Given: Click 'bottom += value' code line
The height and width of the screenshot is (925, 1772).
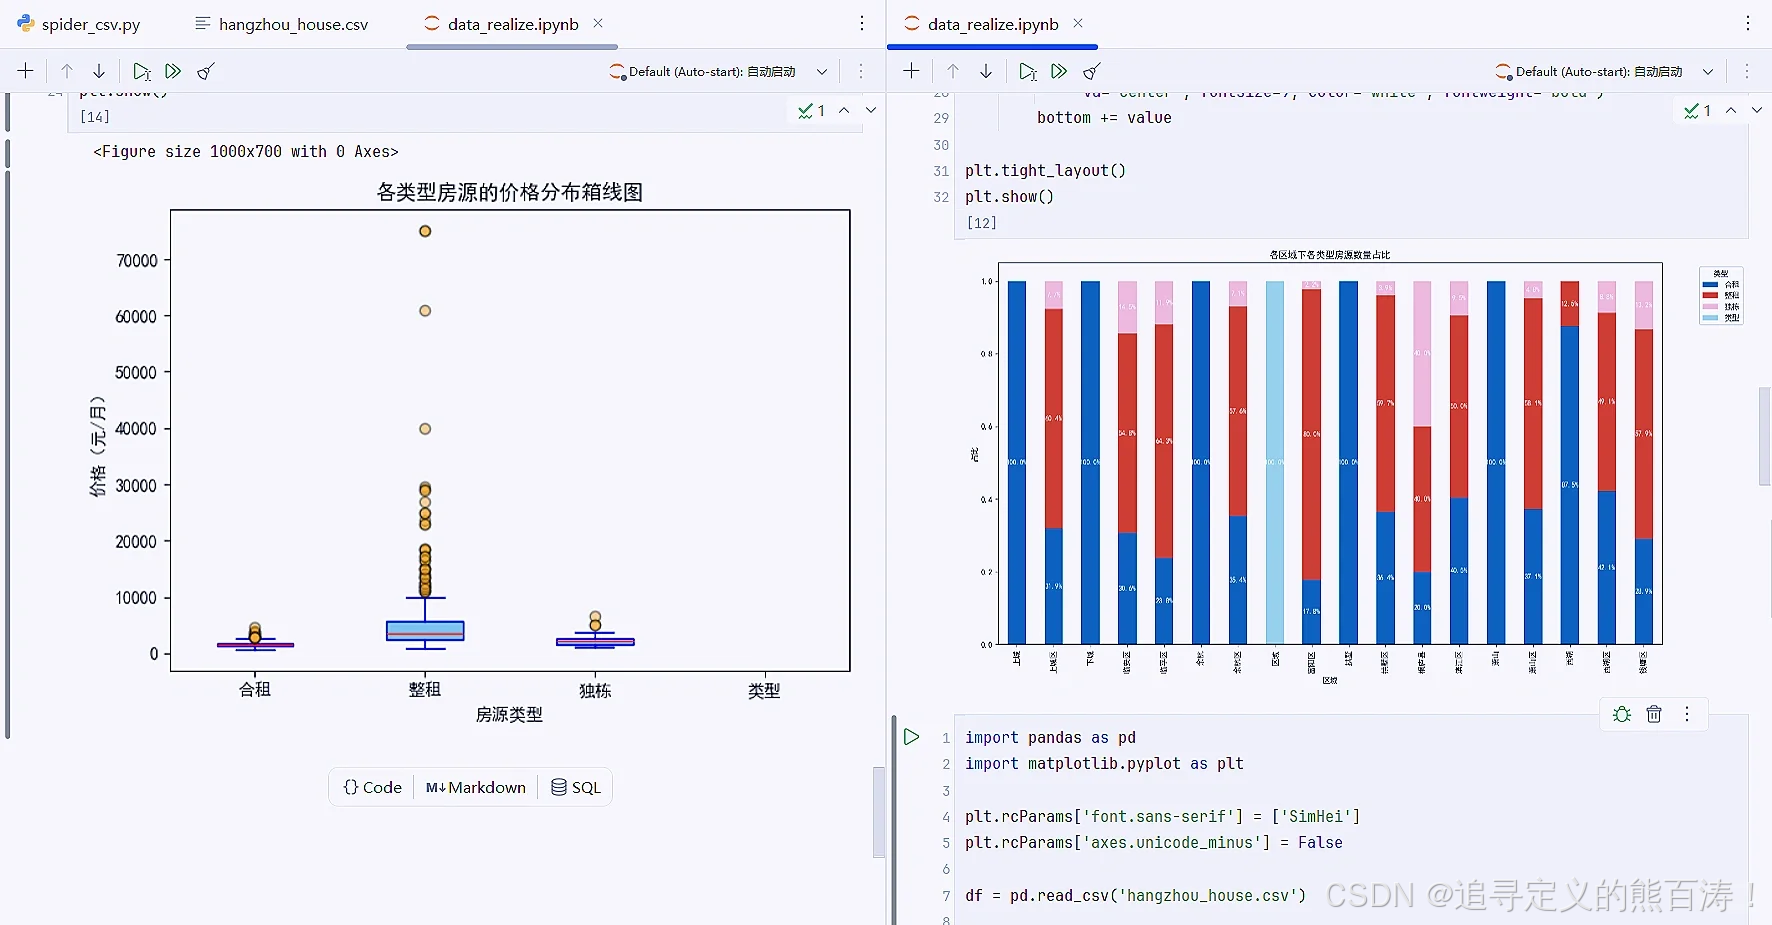Looking at the screenshot, I should (x=1104, y=118).
